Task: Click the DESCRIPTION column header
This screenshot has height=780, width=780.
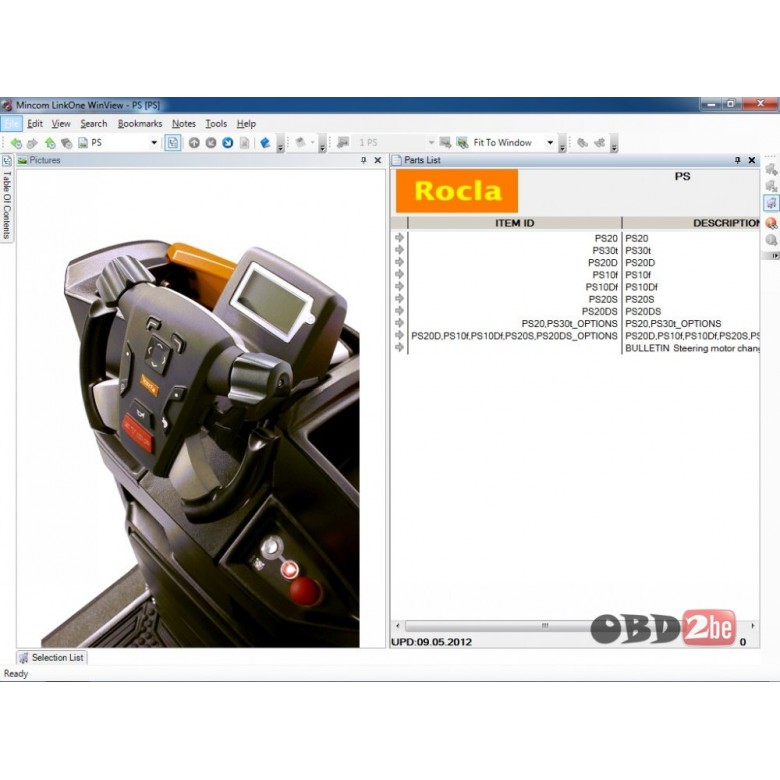Action: 691,223
